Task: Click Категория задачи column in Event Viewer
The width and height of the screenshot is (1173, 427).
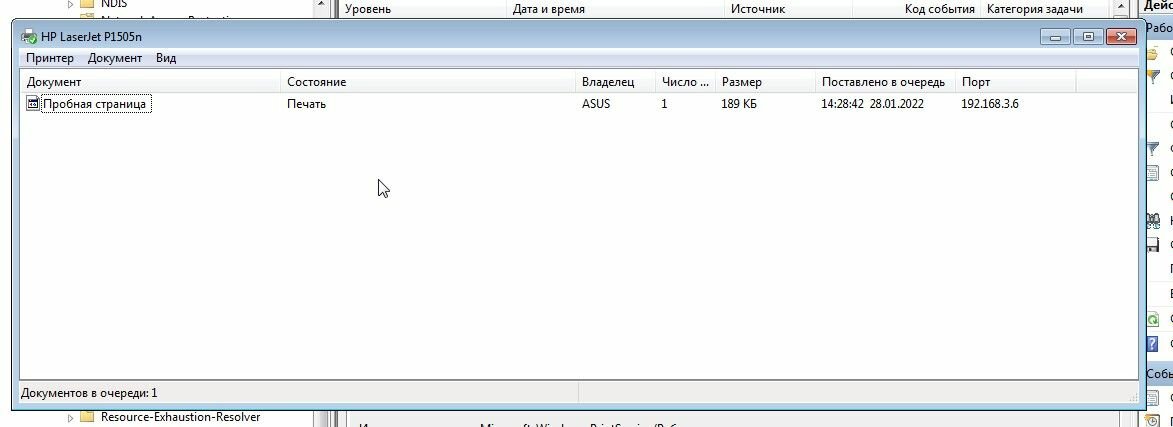Action: coord(1035,9)
